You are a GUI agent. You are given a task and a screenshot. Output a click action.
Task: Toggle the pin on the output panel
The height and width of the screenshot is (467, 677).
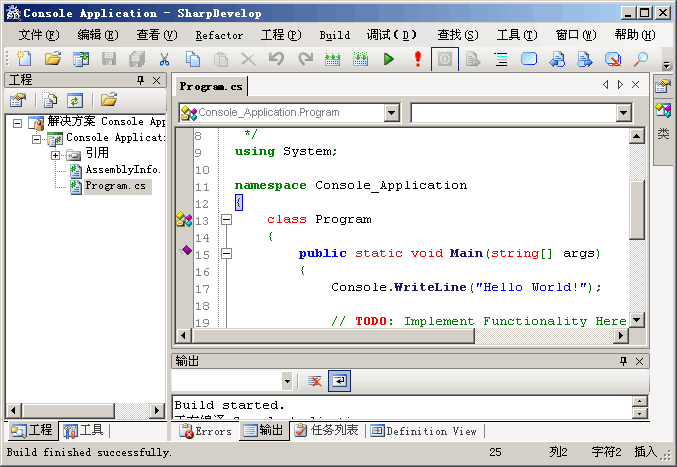click(623, 361)
